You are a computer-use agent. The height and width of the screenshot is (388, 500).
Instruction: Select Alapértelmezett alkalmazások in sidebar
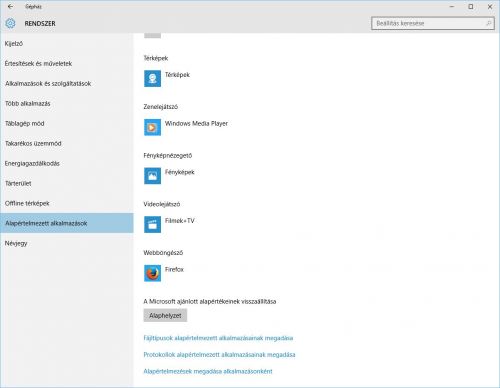(x=67, y=223)
